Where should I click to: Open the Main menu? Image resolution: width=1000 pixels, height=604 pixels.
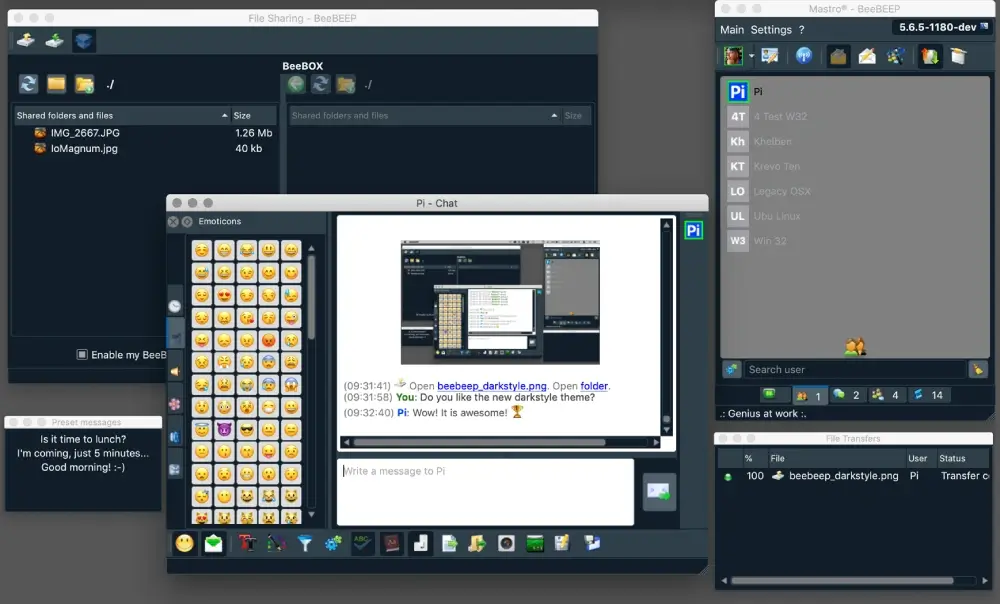[731, 29]
